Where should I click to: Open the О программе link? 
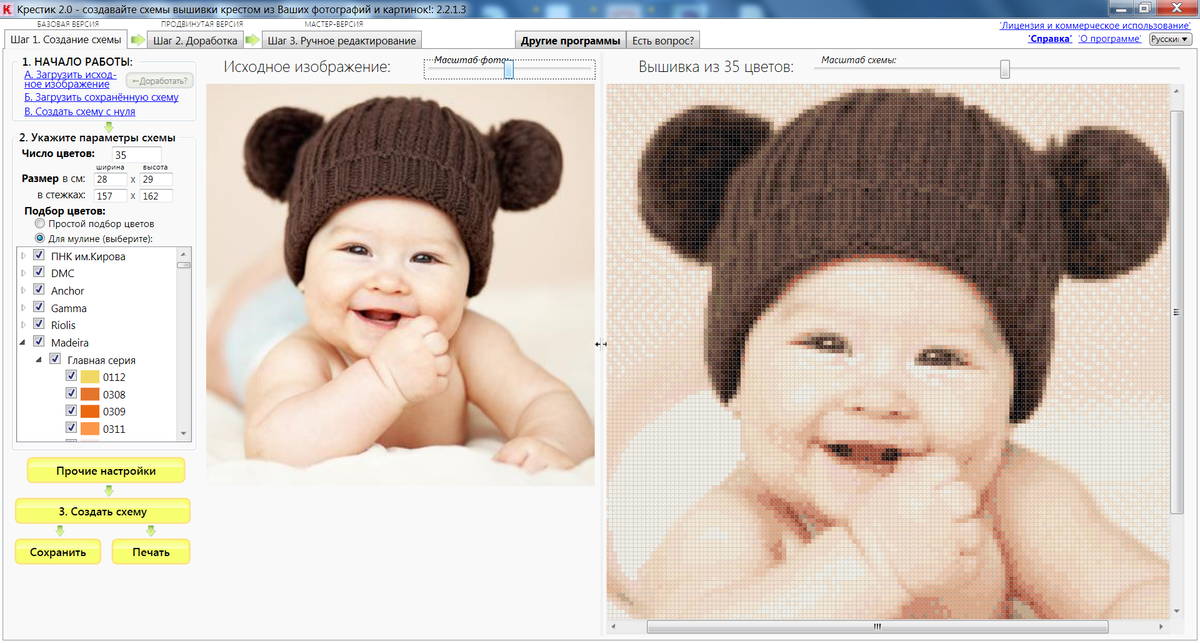pyautogui.click(x=1109, y=38)
